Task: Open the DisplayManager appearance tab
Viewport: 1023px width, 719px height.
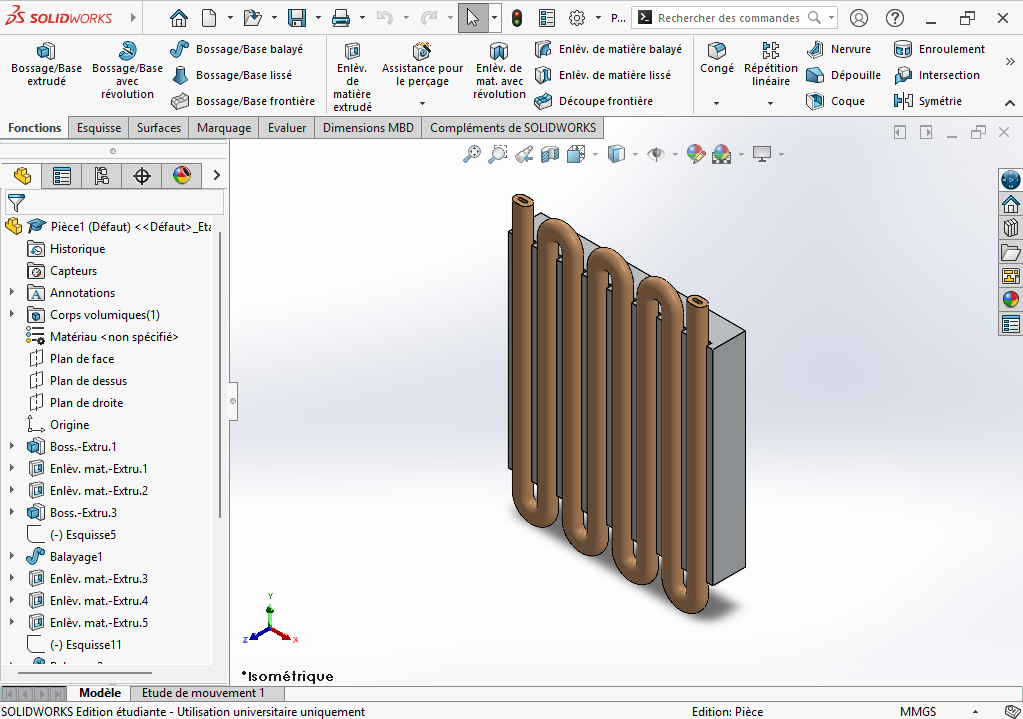Action: click(181, 176)
